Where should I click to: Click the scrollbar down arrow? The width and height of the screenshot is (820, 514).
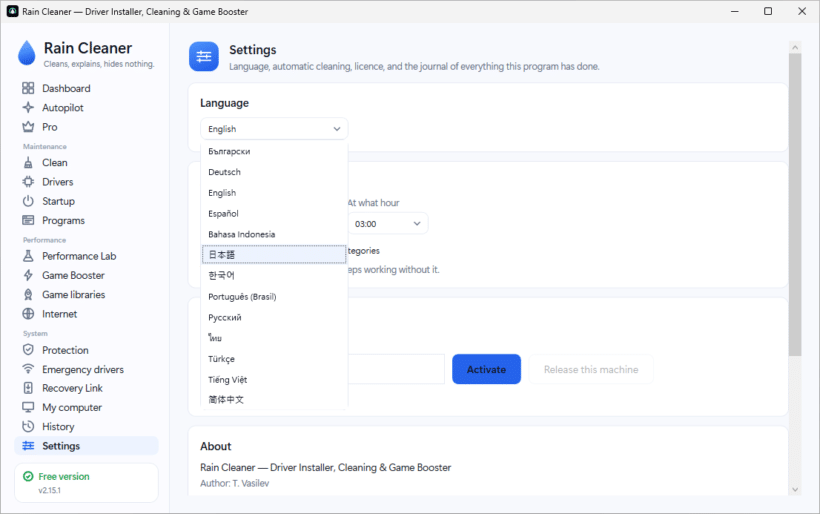click(795, 489)
